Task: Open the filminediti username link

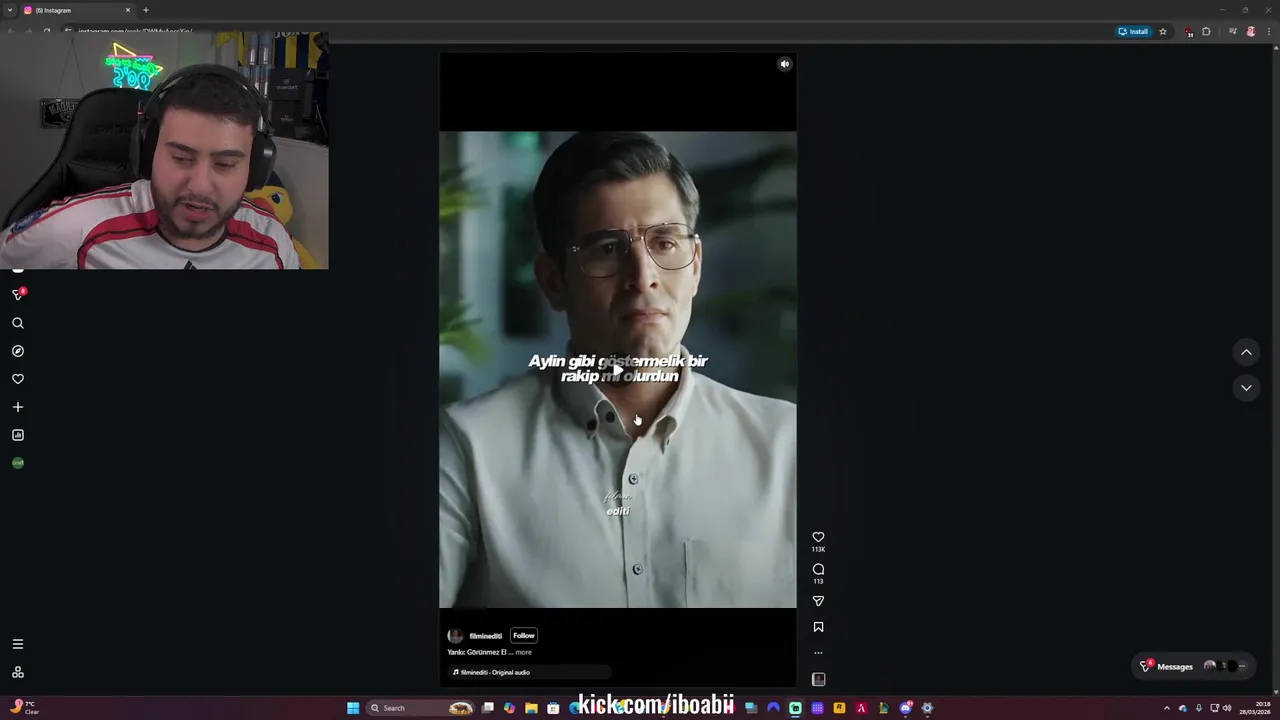Action: [x=485, y=636]
